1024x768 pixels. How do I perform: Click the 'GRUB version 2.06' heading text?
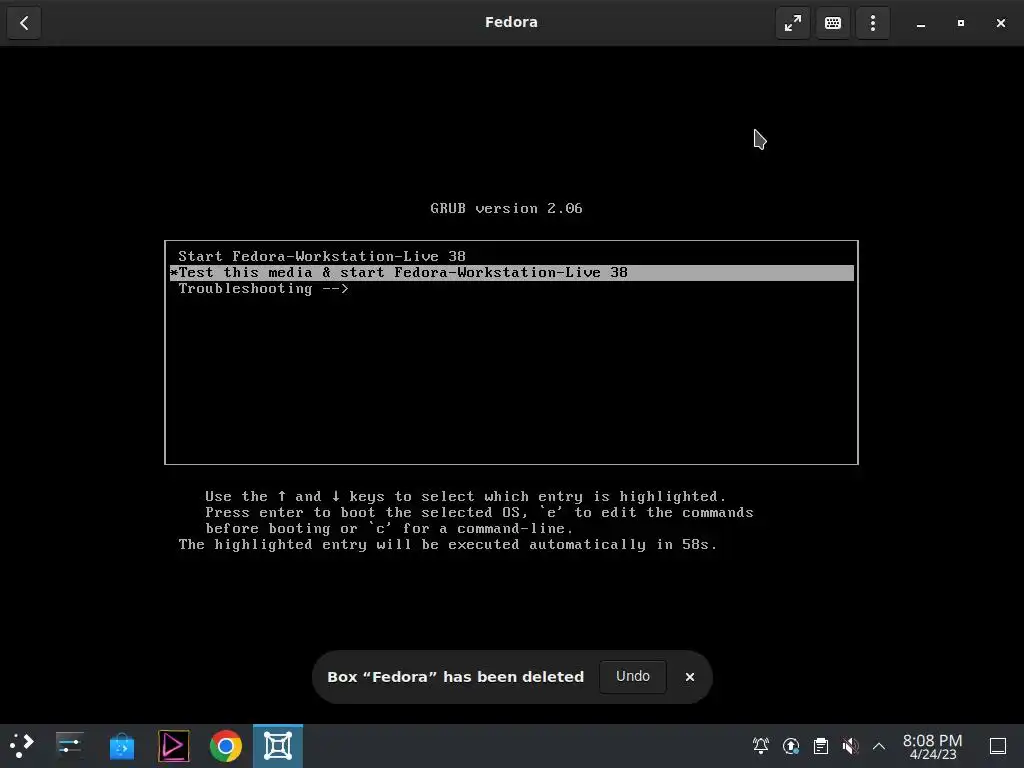click(x=506, y=208)
